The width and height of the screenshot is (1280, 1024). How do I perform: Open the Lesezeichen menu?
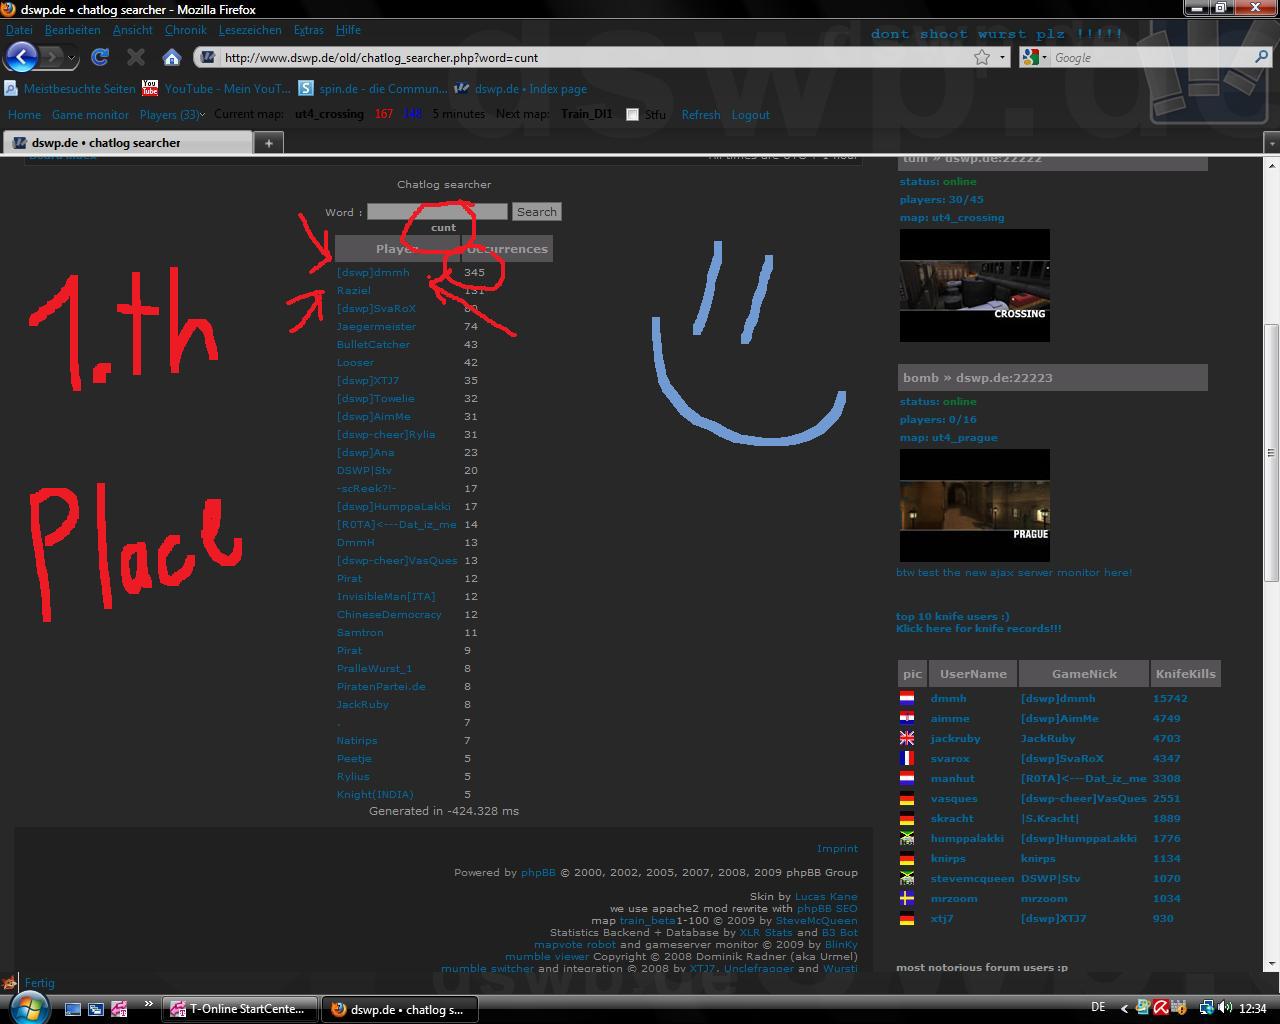point(249,30)
